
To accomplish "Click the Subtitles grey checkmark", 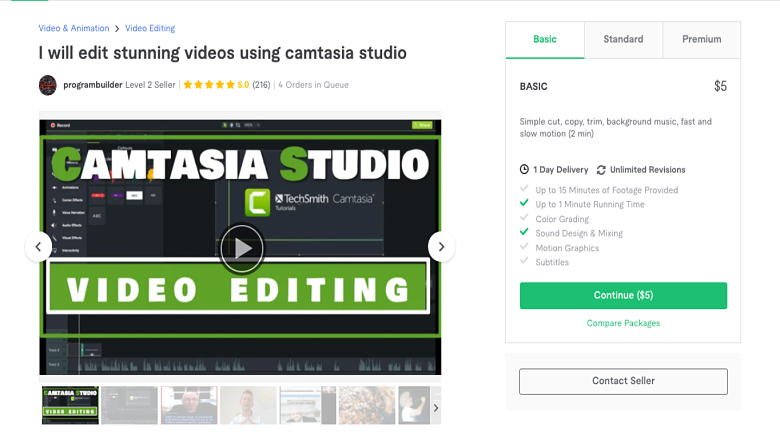I will 524,261.
